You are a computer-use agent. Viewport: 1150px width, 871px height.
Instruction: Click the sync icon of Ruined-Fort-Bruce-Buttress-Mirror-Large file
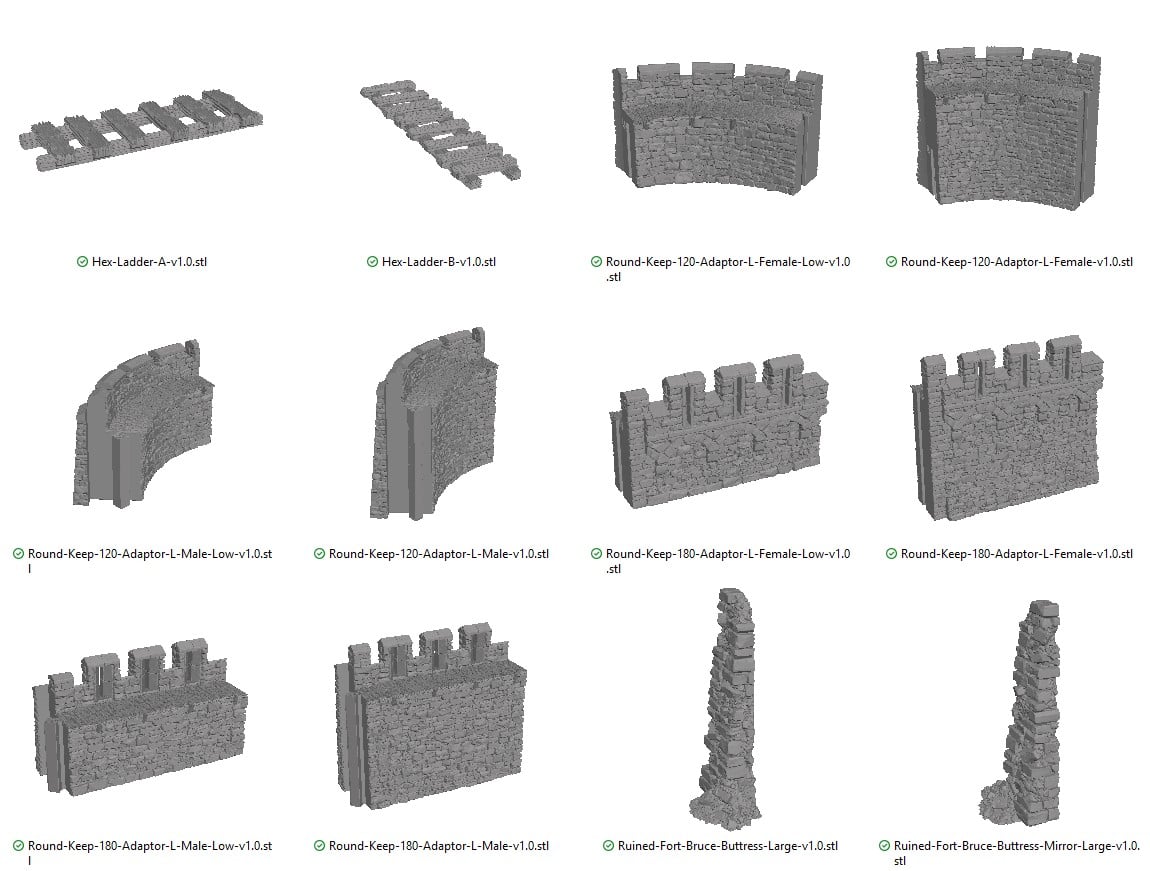tap(884, 846)
